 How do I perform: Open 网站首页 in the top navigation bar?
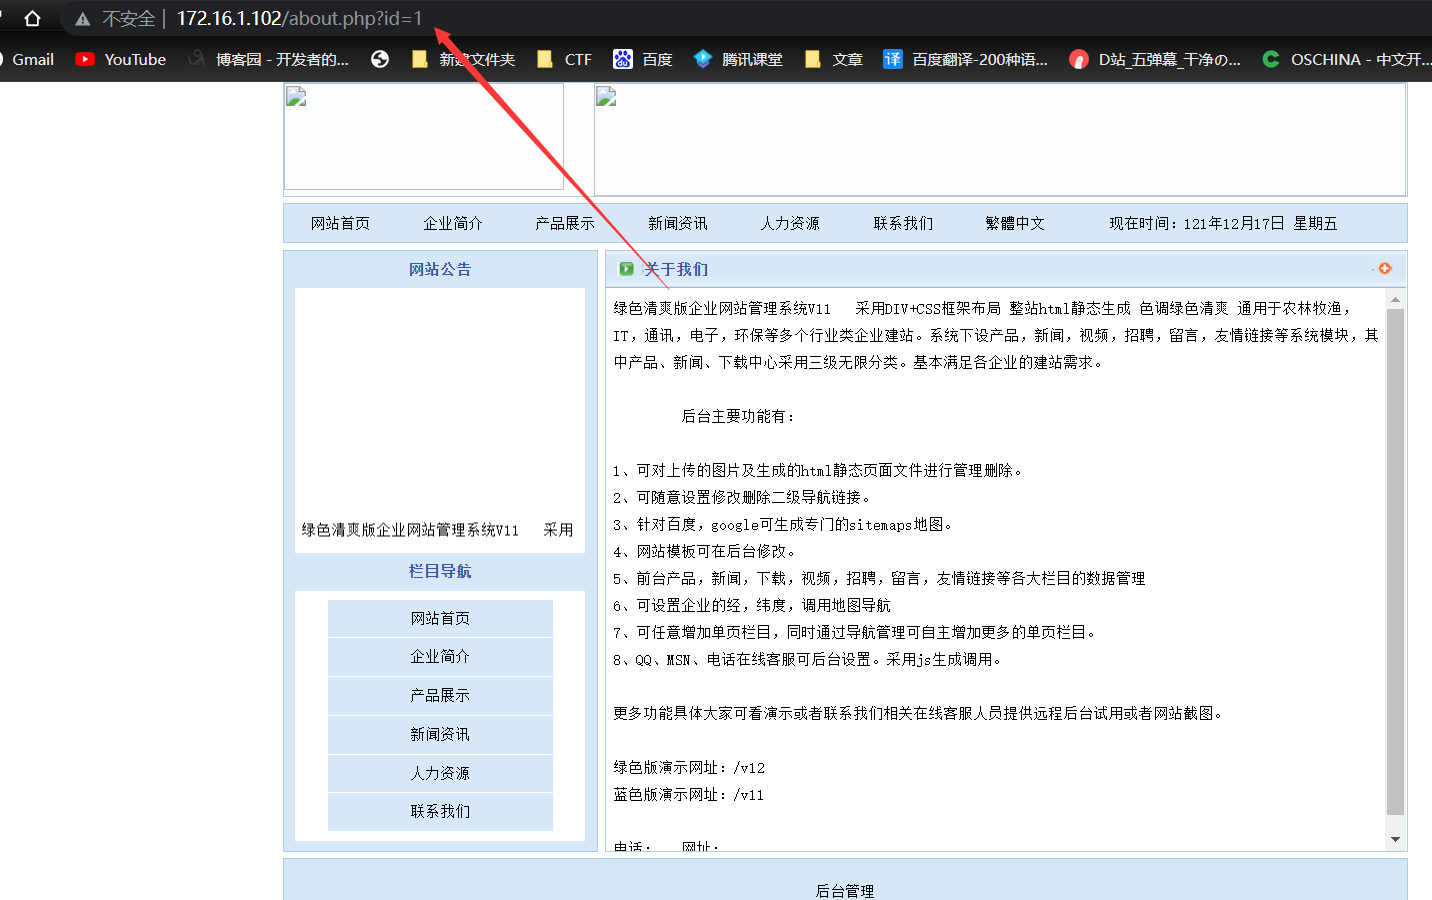[x=340, y=223]
